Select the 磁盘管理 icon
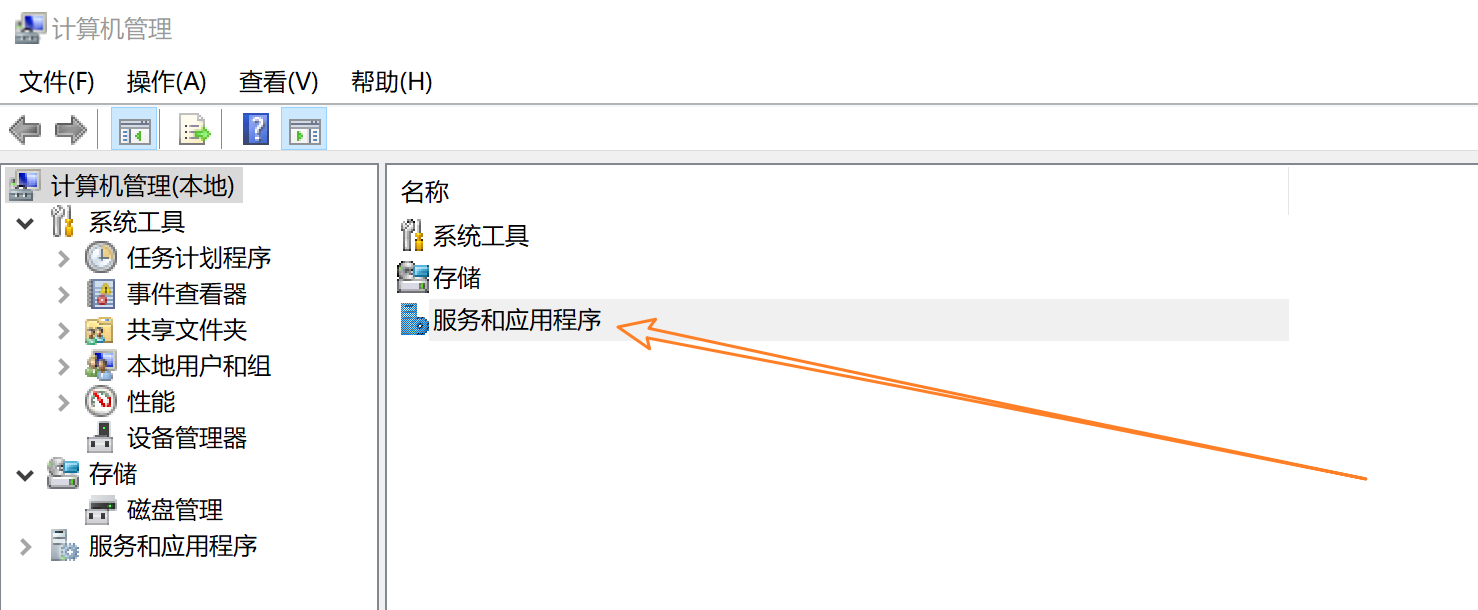This screenshot has height=610, width=1478. [x=100, y=510]
